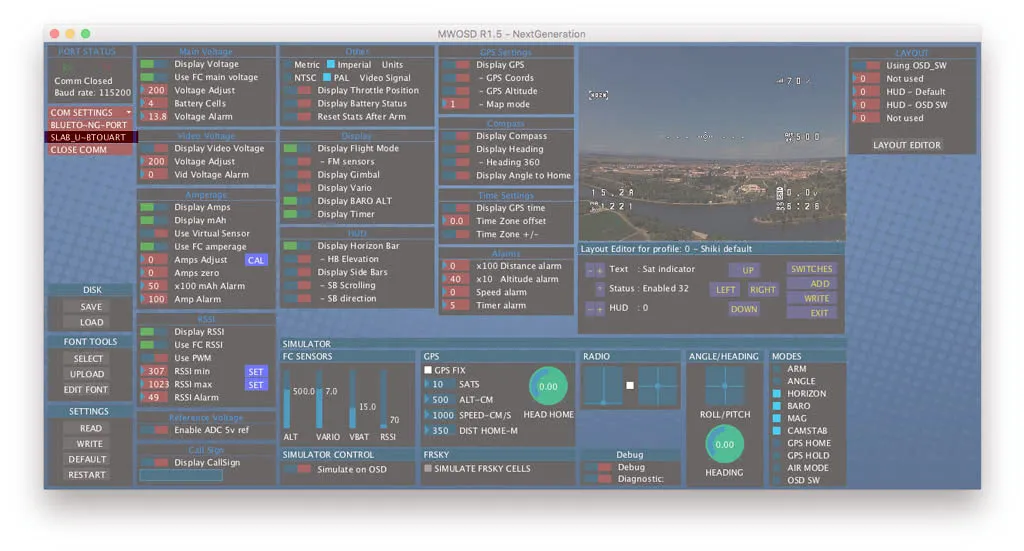Viewport: 1024px width, 551px height.
Task: Enable the Simulate on OSD toggle
Action: click(296, 469)
